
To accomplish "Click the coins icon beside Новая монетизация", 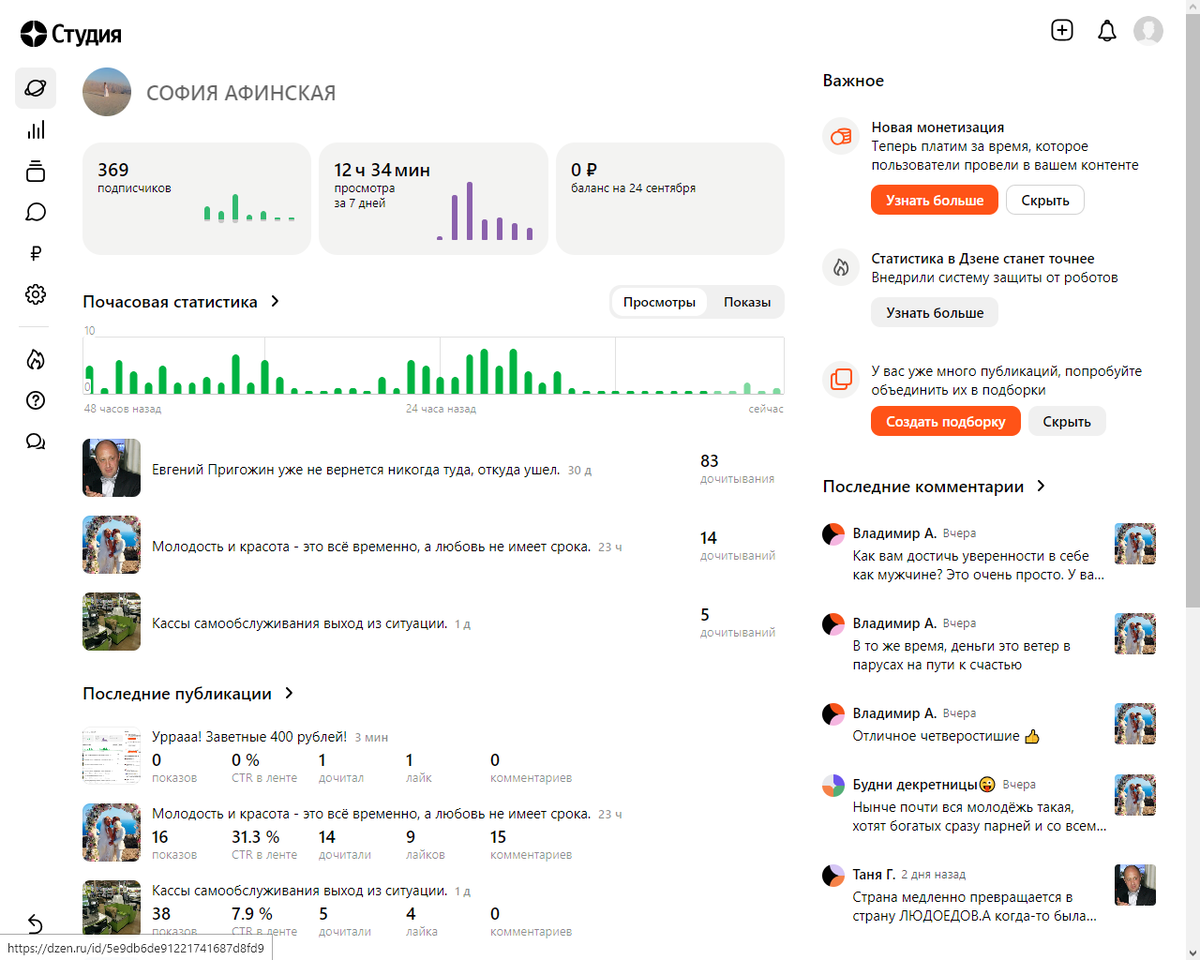I will (x=841, y=136).
